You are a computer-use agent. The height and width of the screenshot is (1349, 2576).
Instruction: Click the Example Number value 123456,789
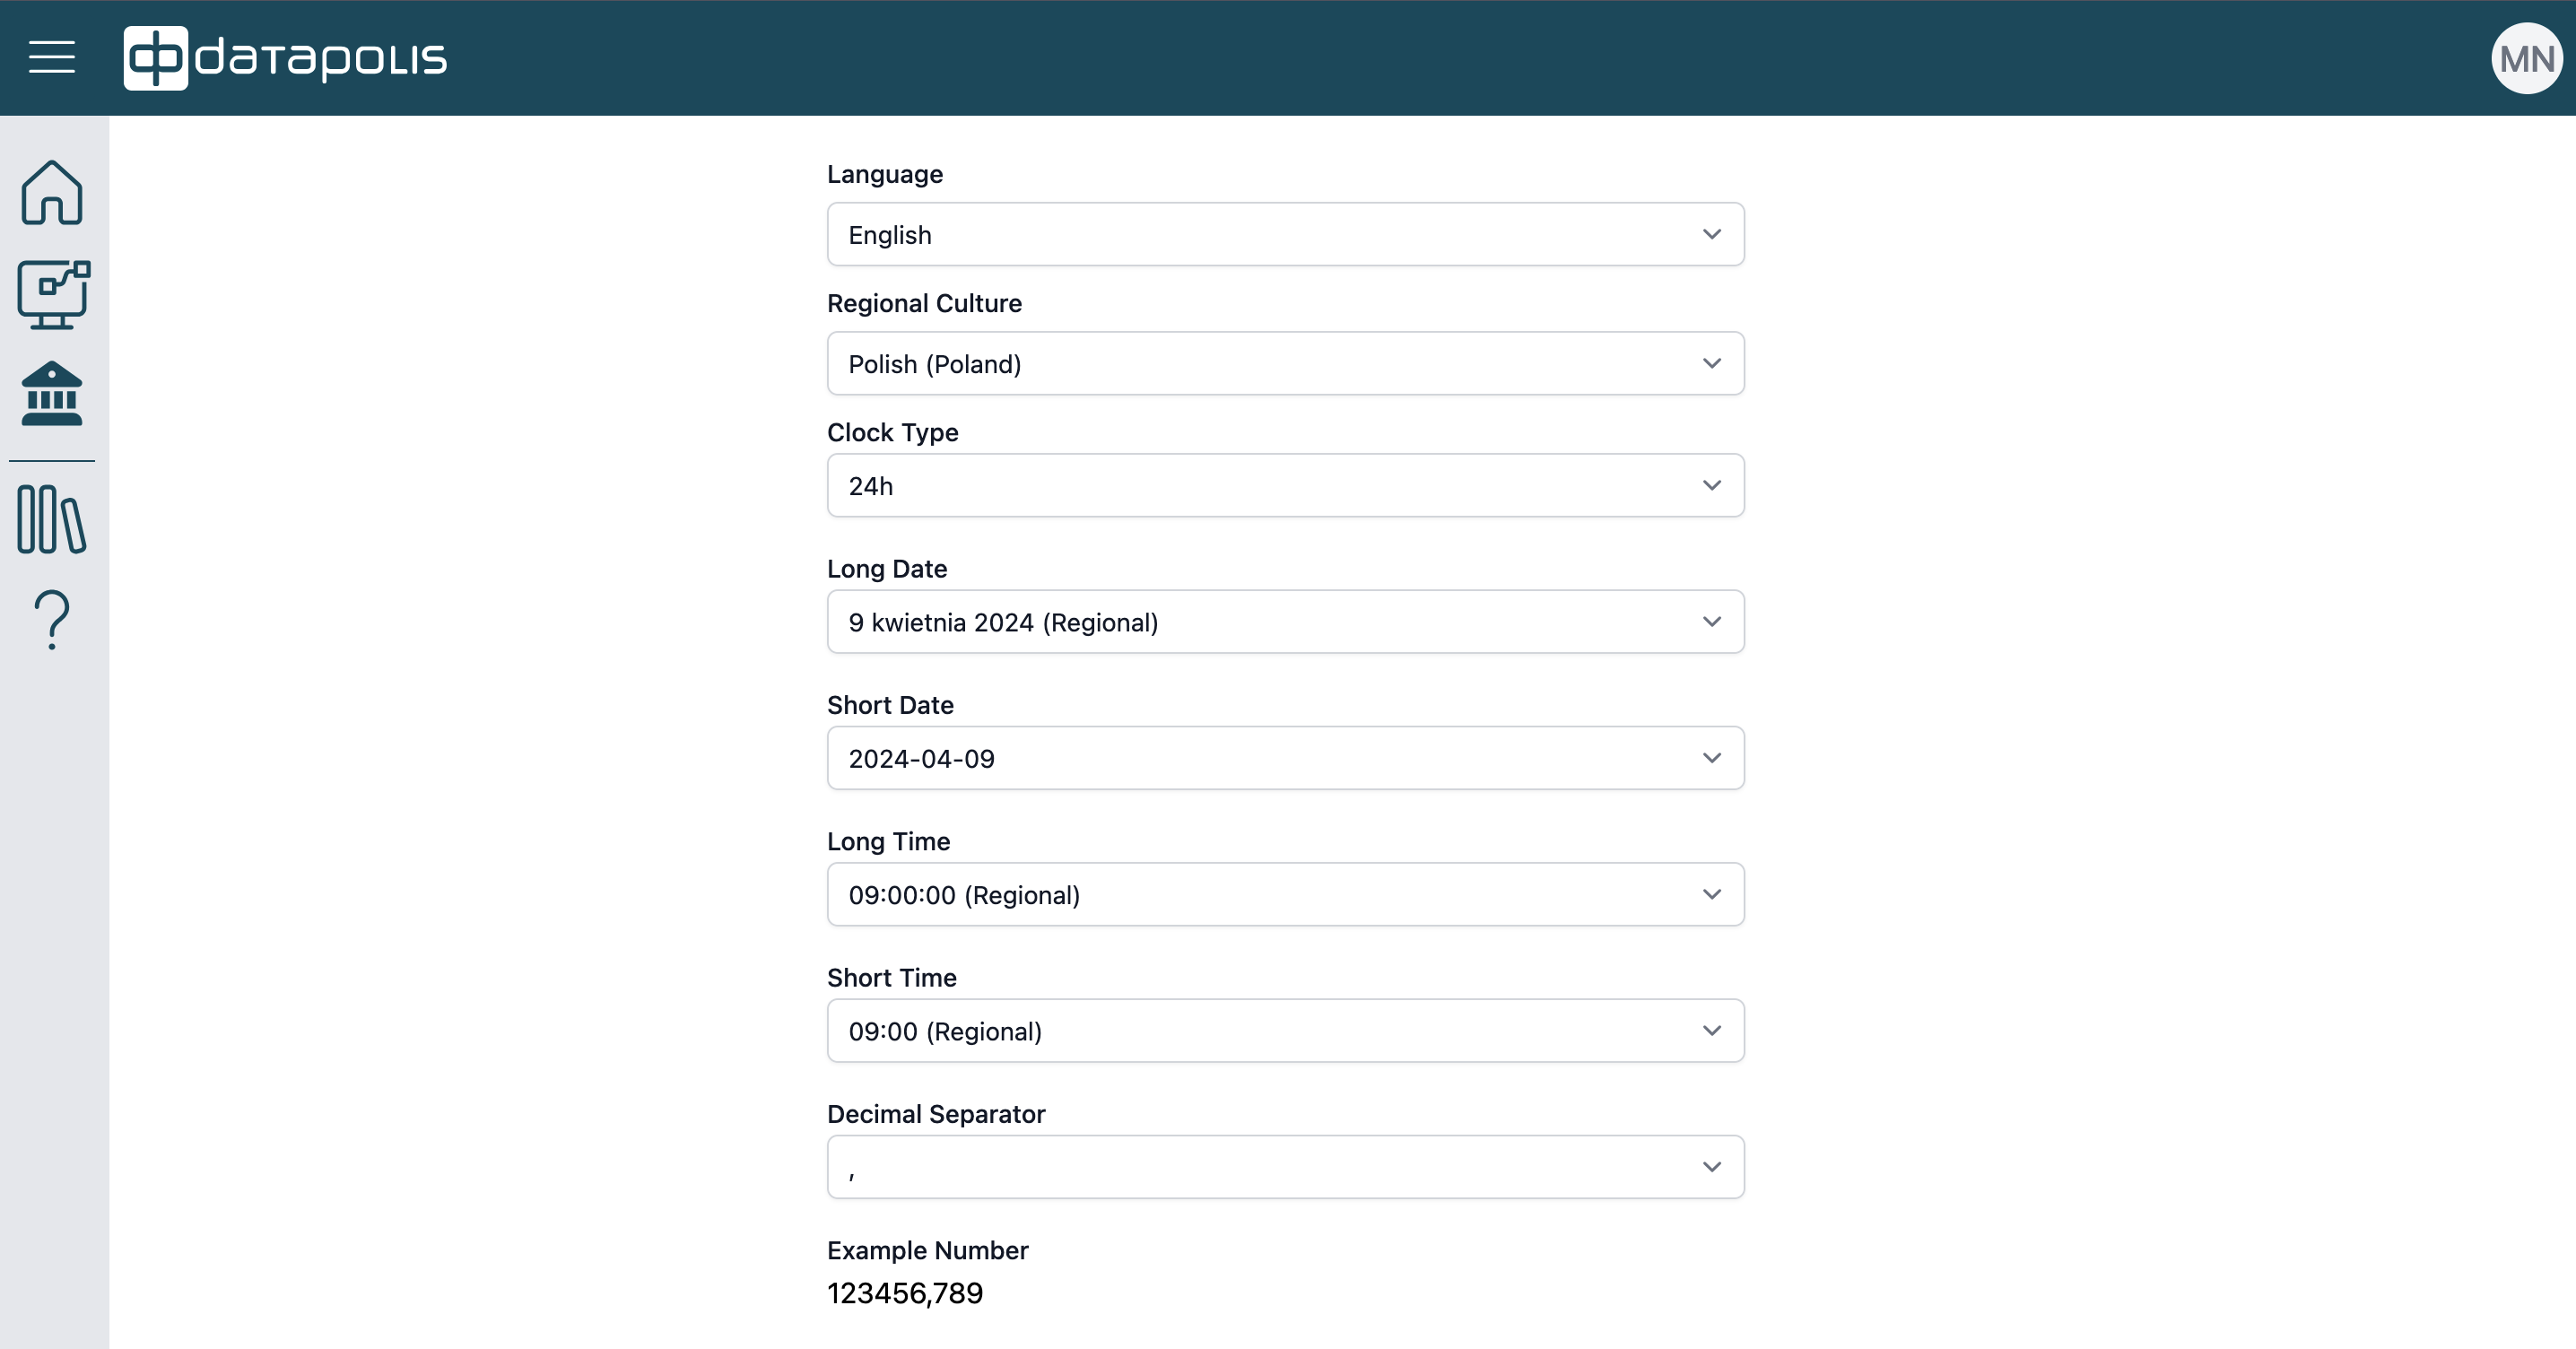(x=905, y=1293)
